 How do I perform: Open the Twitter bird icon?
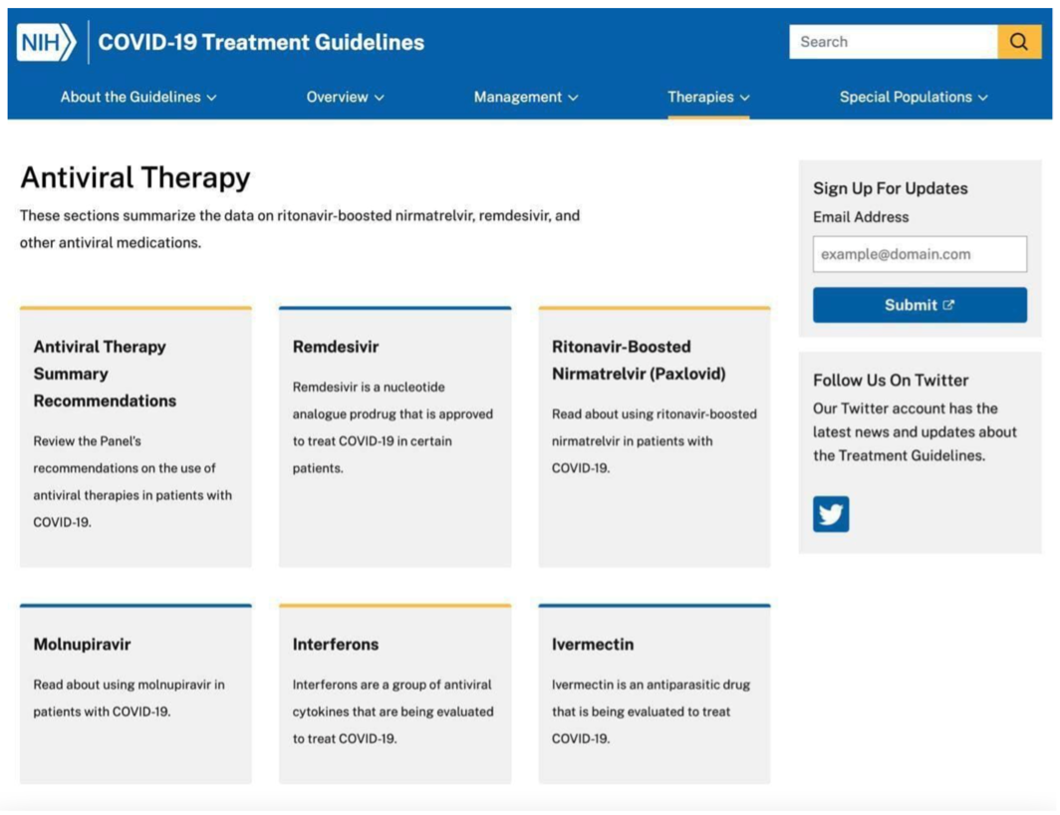pyautogui.click(x=830, y=514)
